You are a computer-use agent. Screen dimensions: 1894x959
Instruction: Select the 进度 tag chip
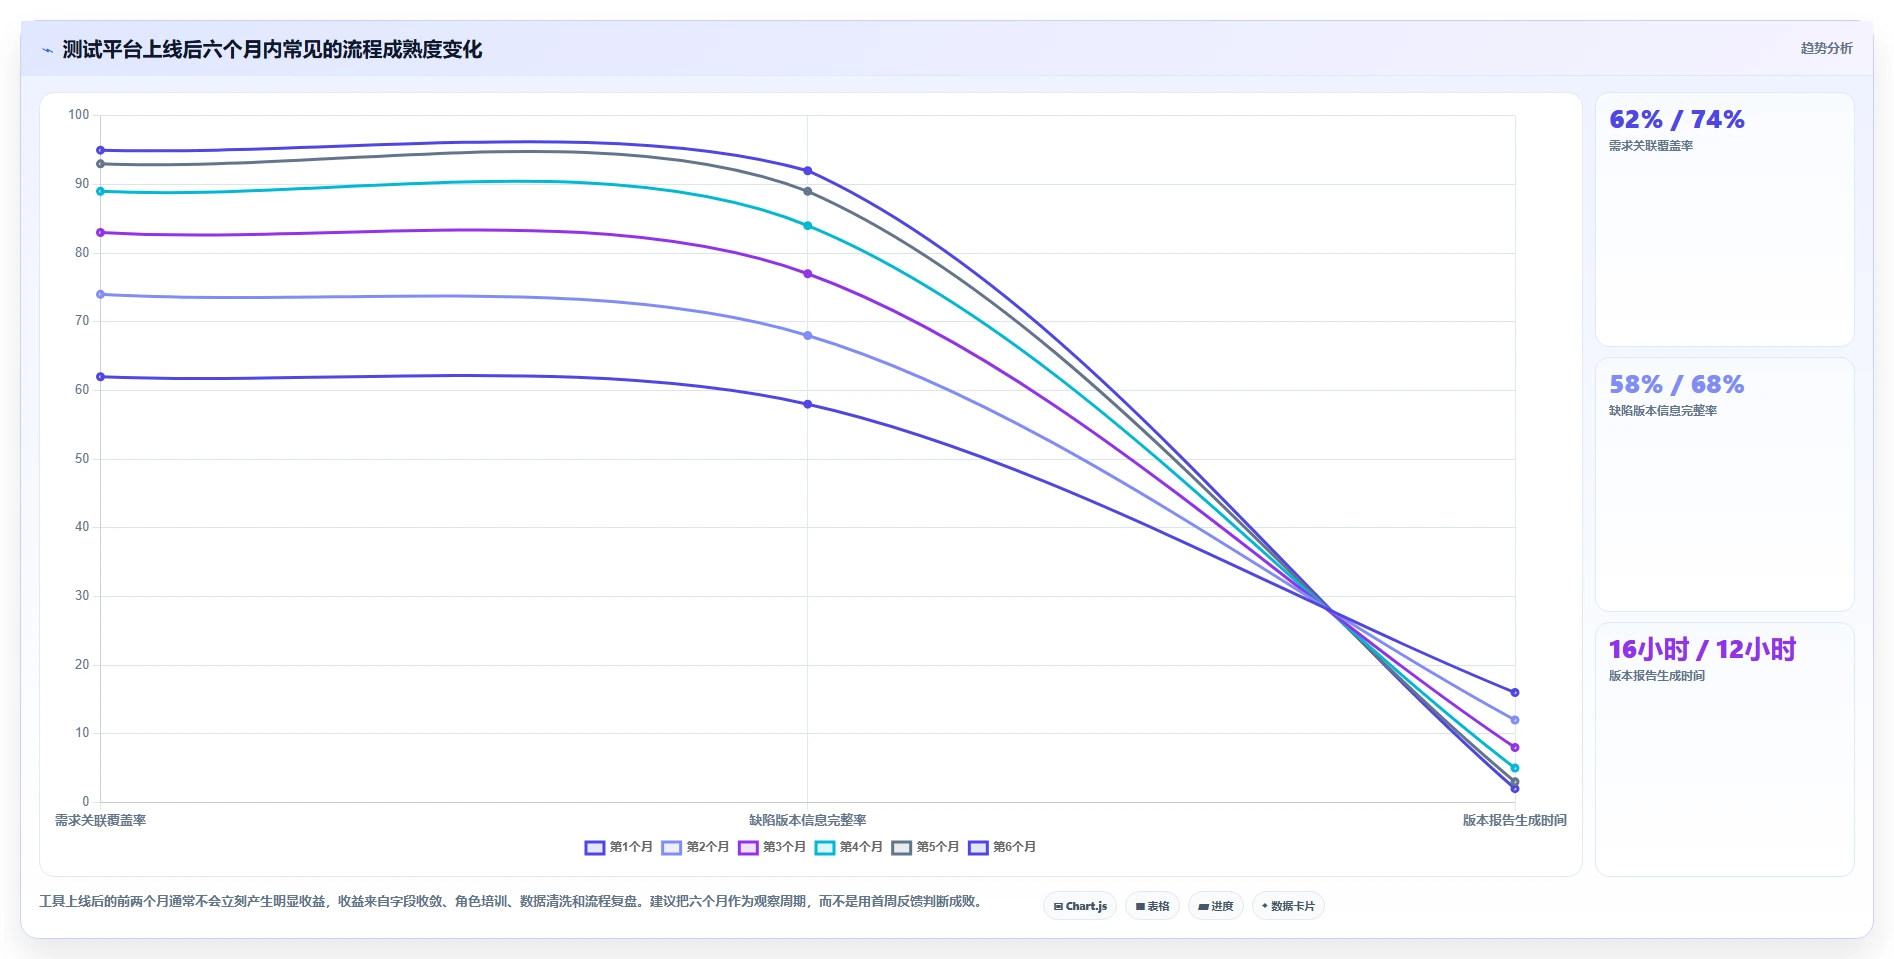coord(1216,906)
